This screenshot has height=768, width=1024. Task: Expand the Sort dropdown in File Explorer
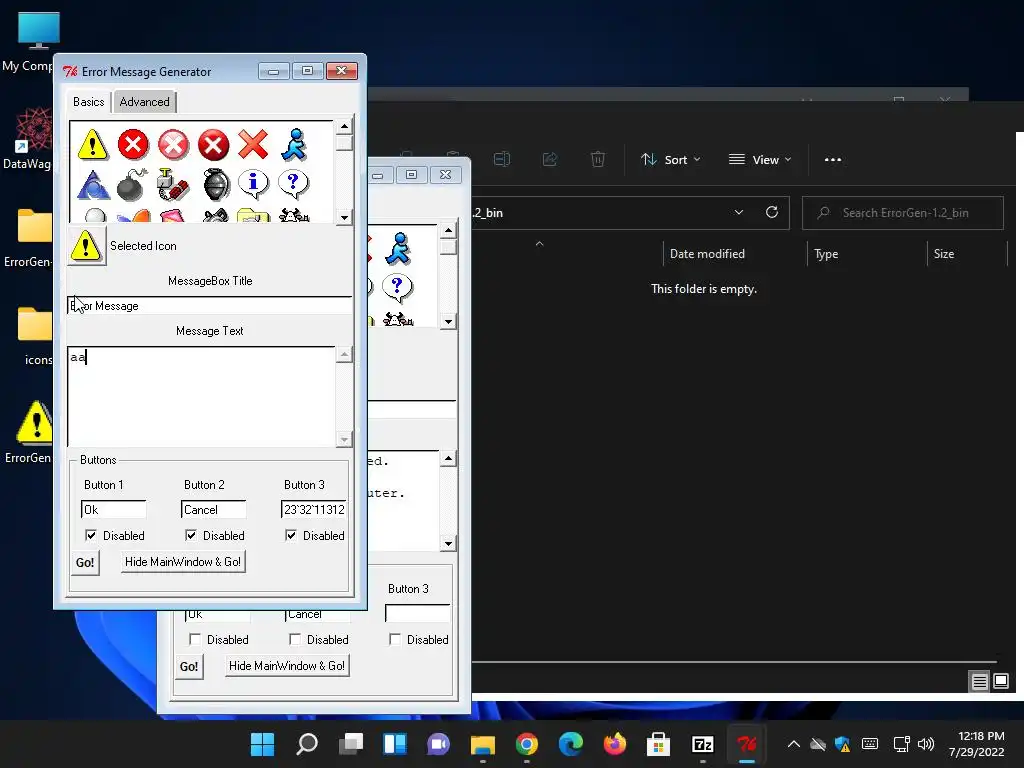coord(671,159)
